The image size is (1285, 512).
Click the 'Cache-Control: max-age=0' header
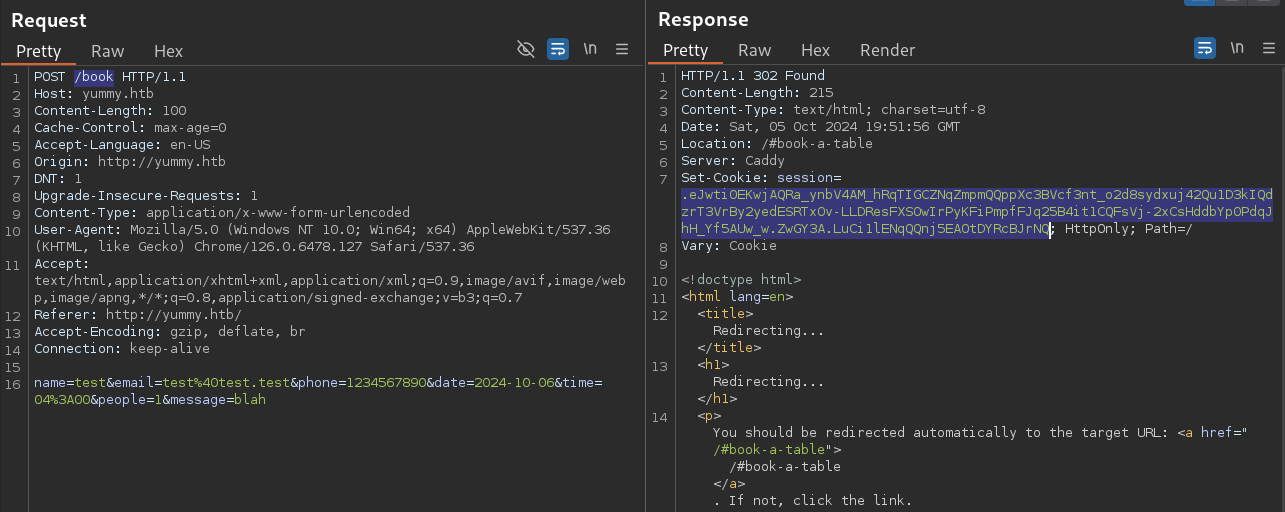130,128
